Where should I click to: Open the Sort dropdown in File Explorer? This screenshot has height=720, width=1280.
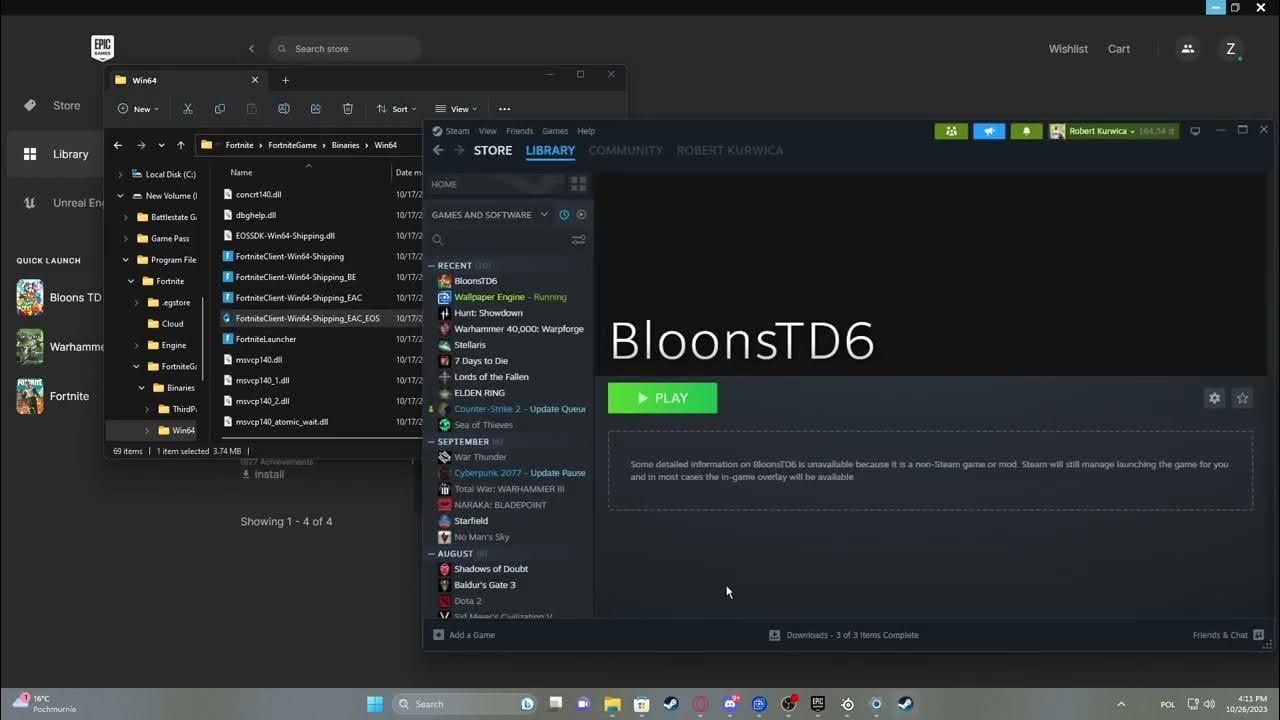tap(398, 109)
